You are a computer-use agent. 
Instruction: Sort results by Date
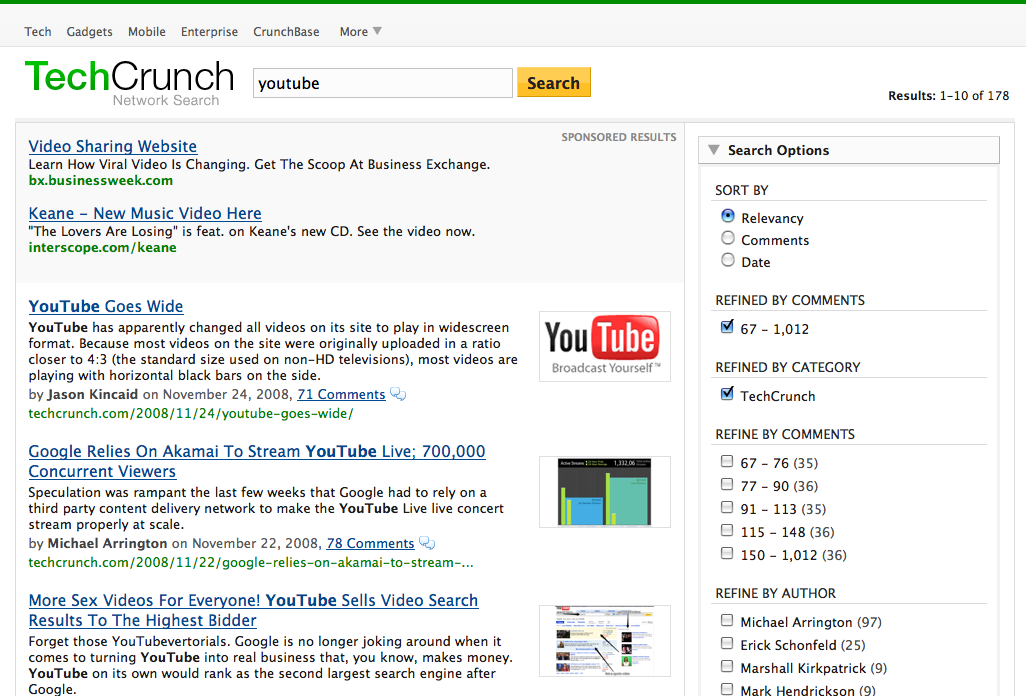(x=728, y=262)
